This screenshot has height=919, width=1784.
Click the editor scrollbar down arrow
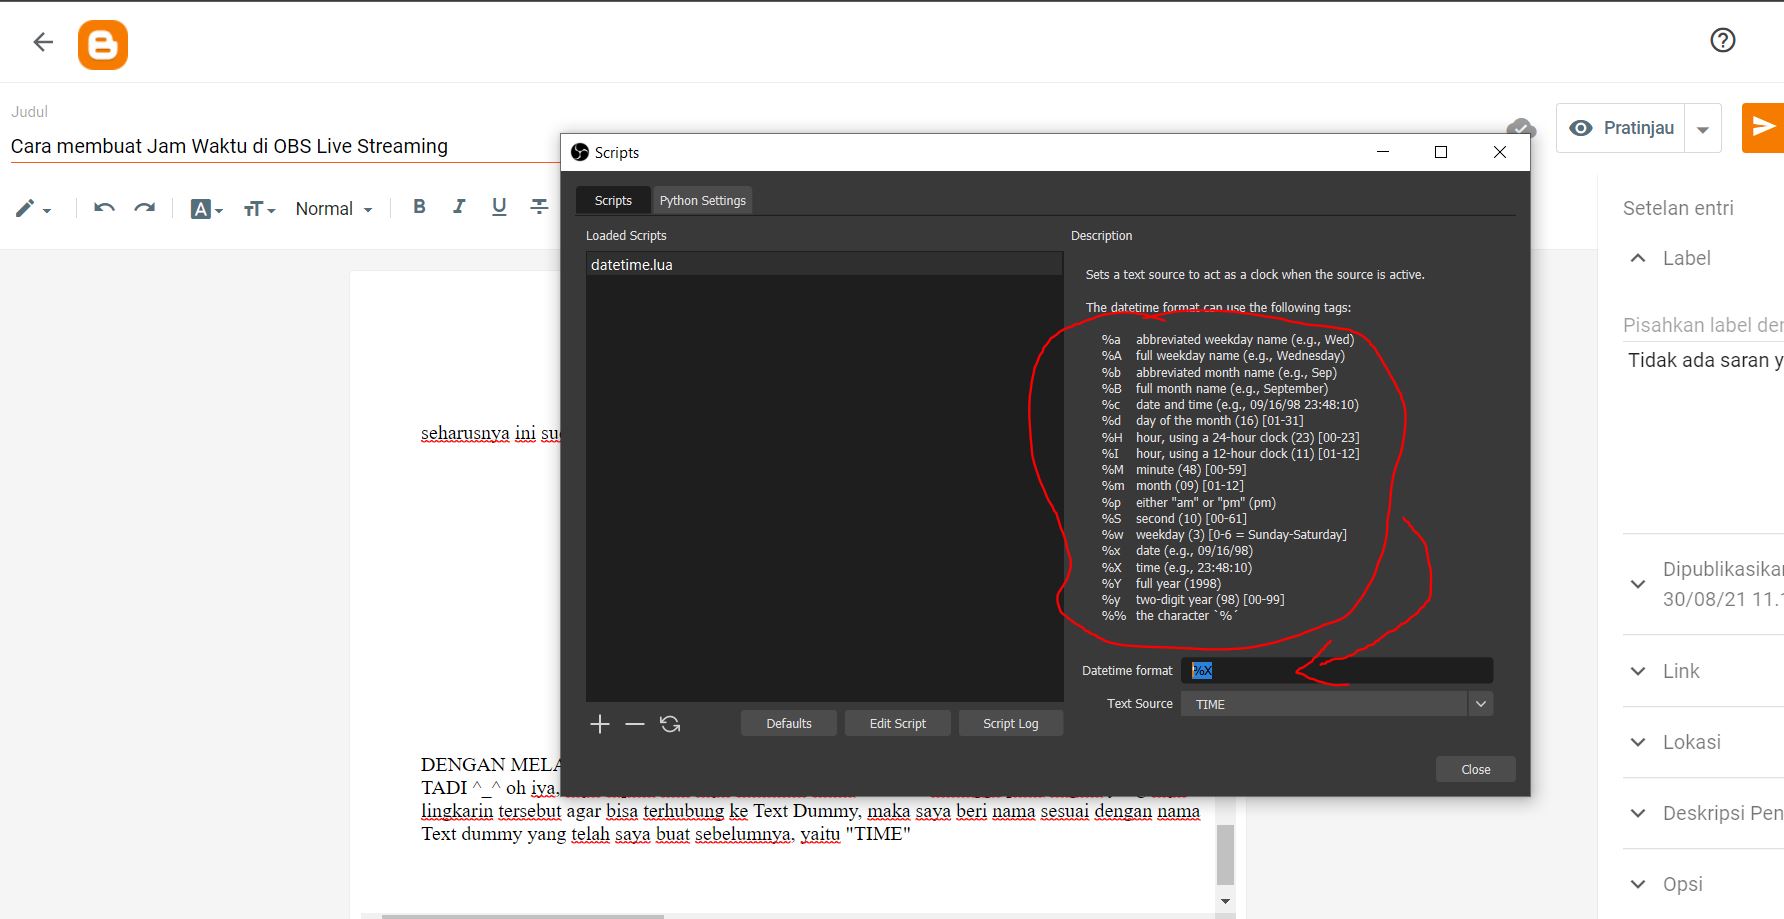(x=1225, y=901)
